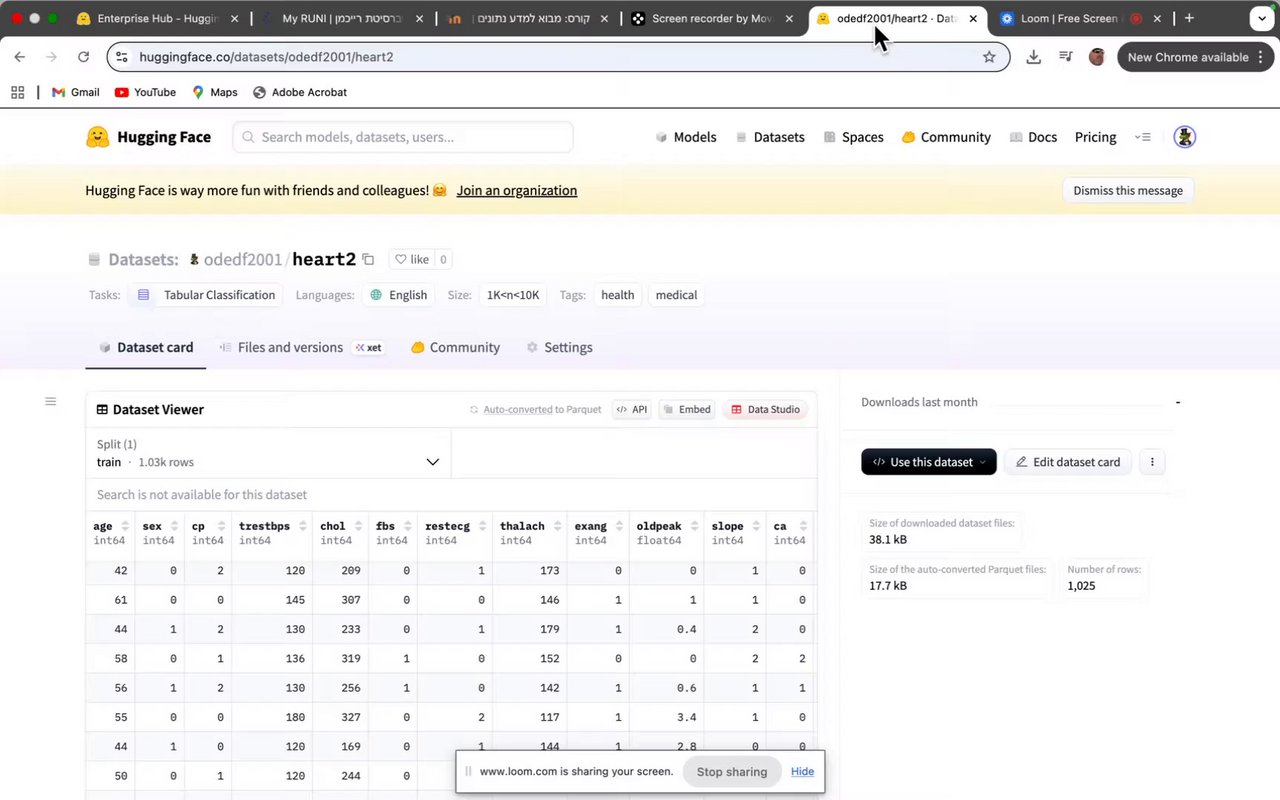Hide the Loom screen sharing bar
Image resolution: width=1280 pixels, height=800 pixels.
pyautogui.click(x=802, y=771)
